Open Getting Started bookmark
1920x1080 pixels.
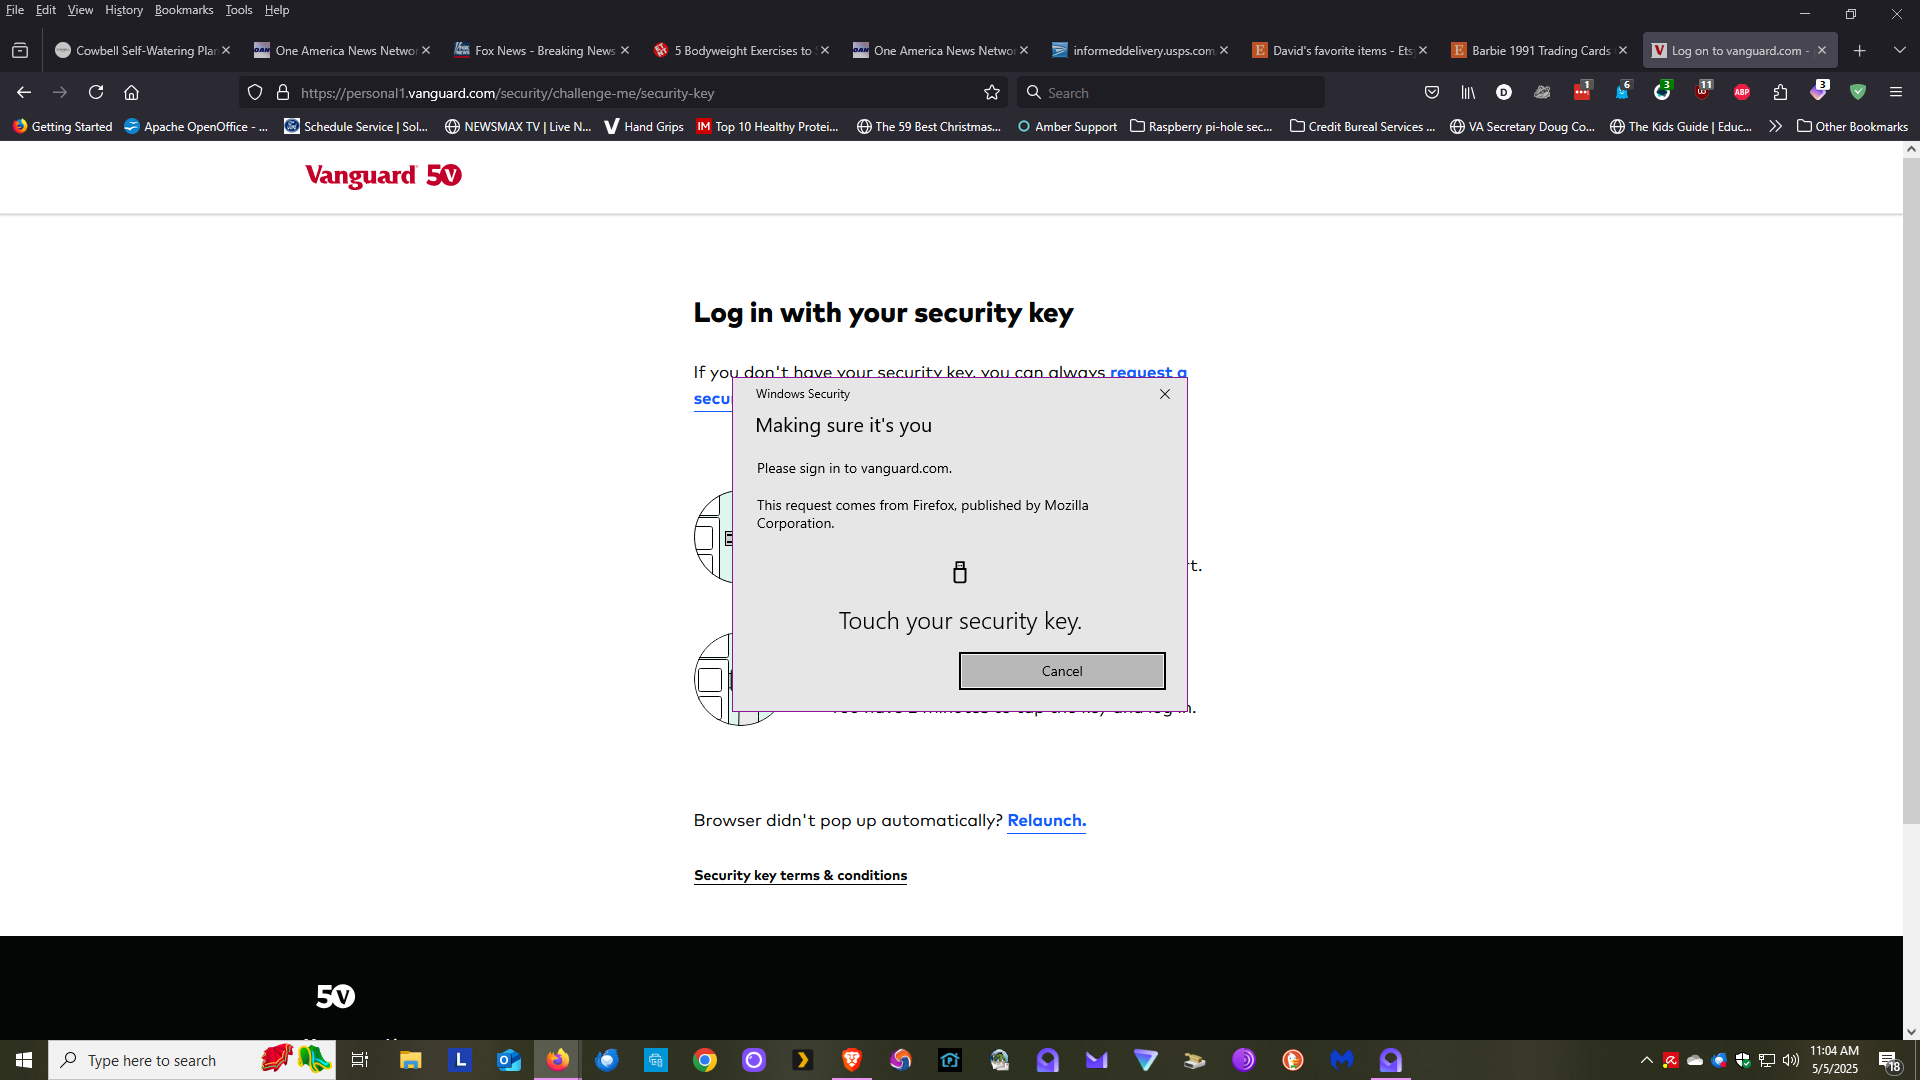point(62,126)
